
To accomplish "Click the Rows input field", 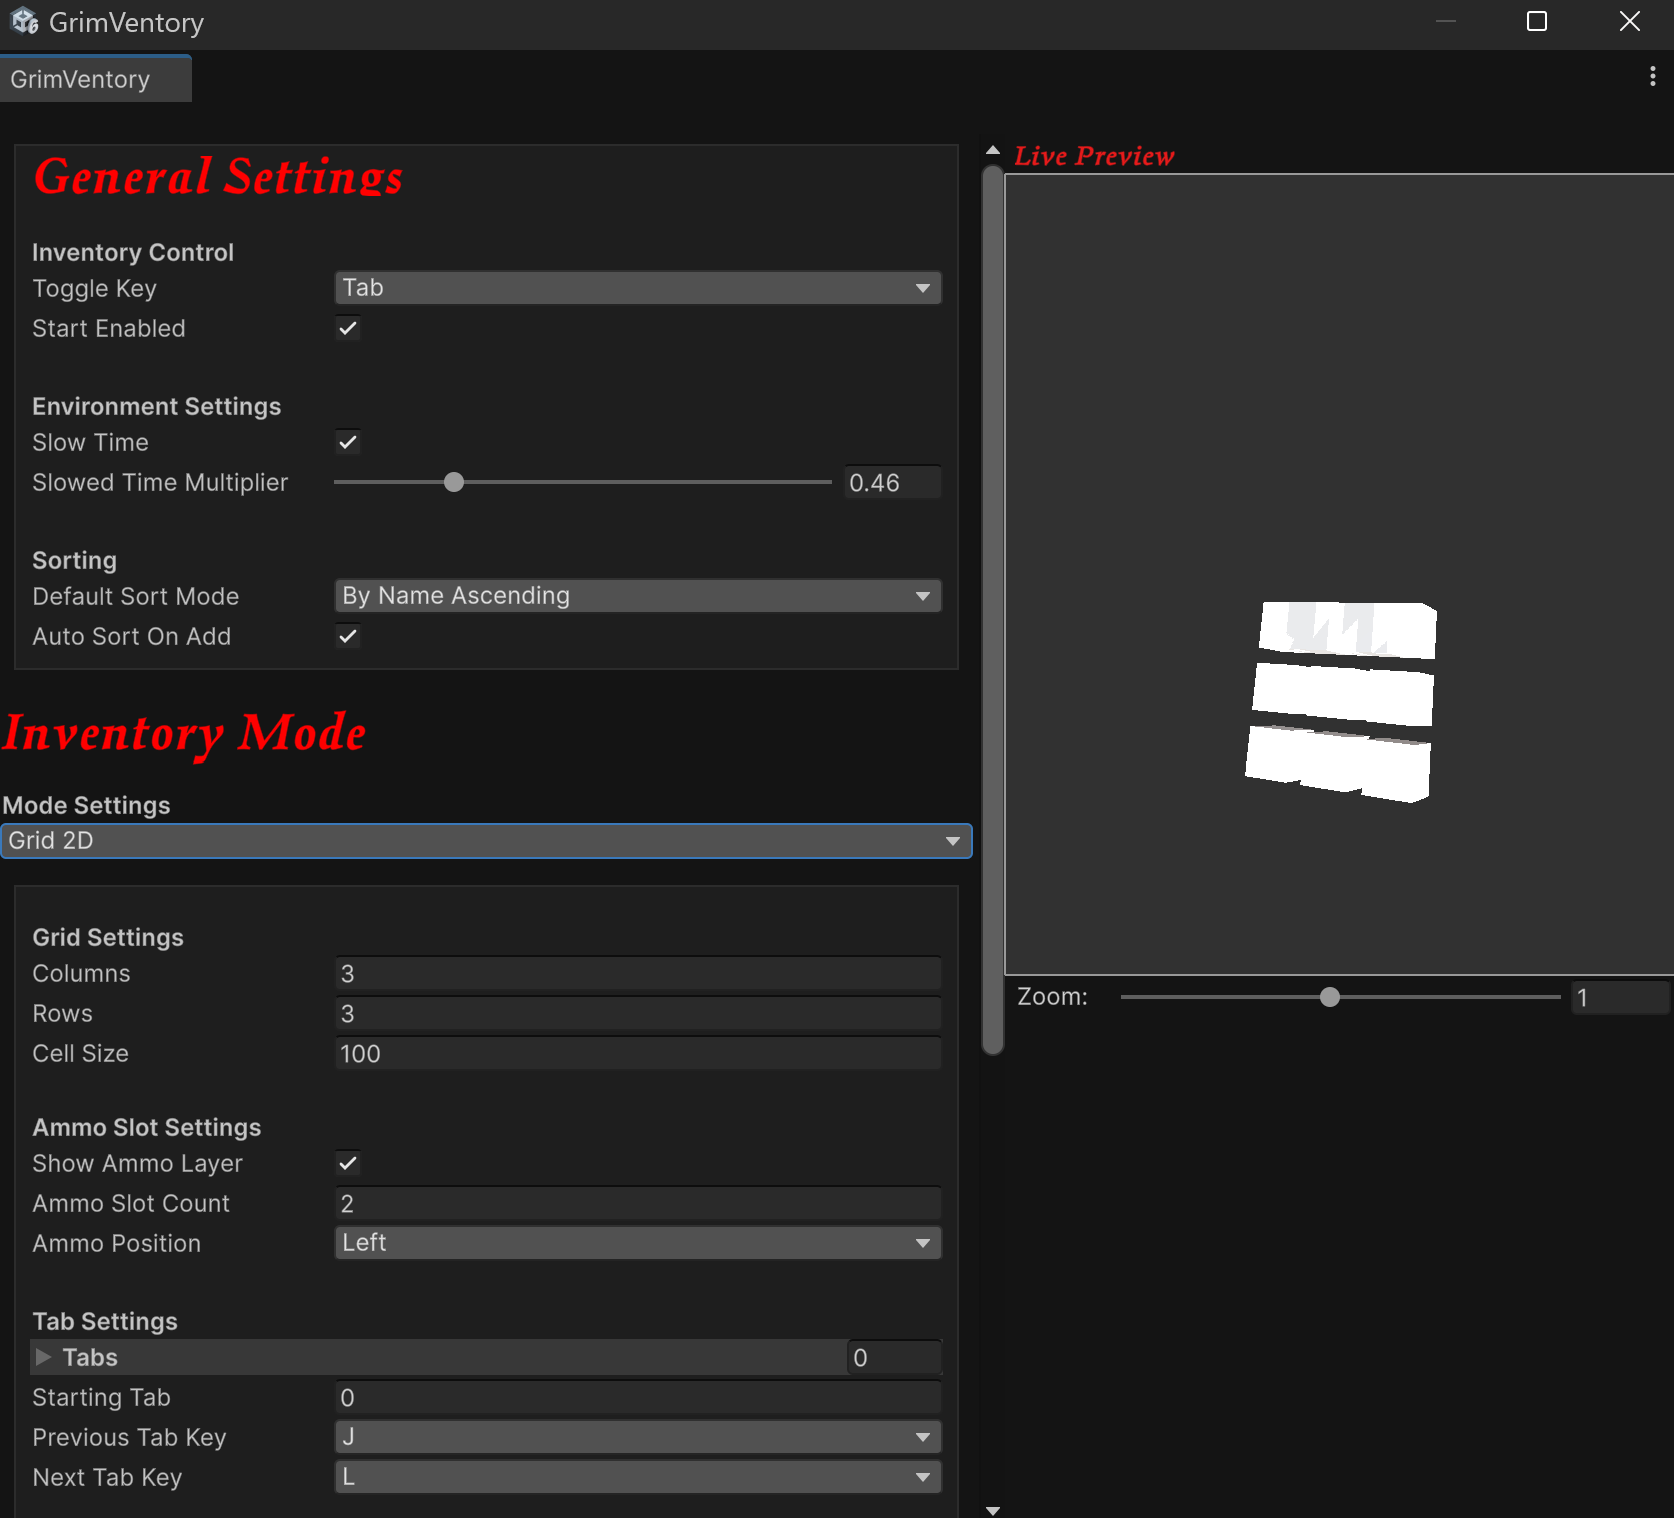I will coord(637,1014).
